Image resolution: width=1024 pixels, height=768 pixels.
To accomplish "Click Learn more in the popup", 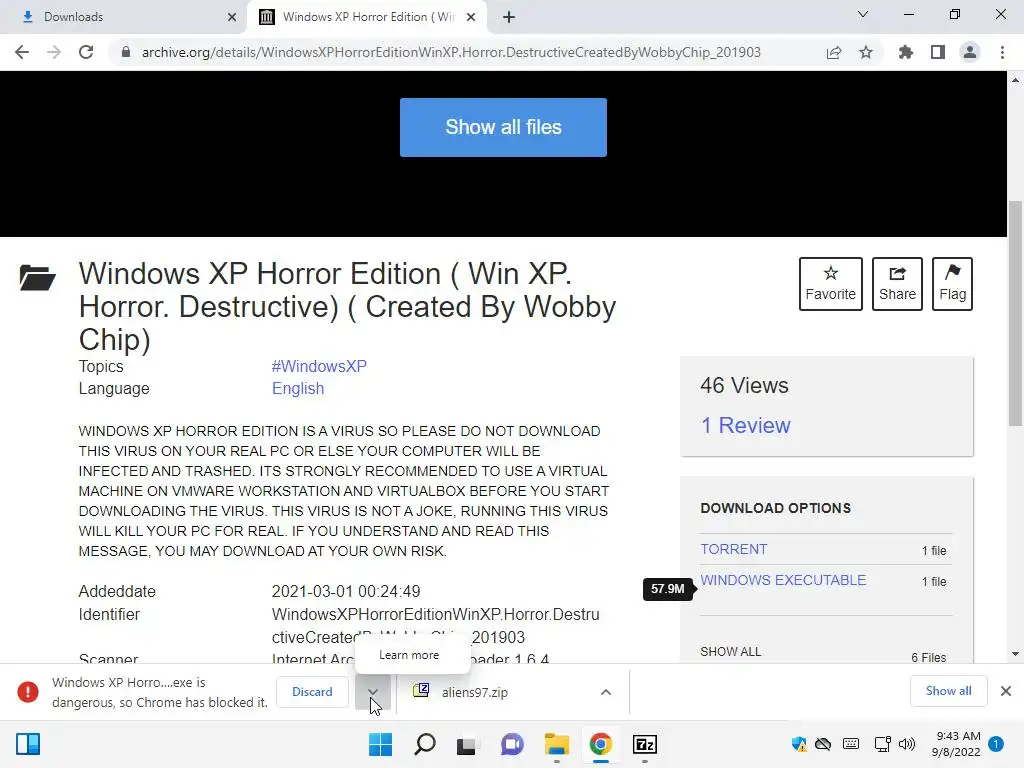I will click(x=409, y=655).
